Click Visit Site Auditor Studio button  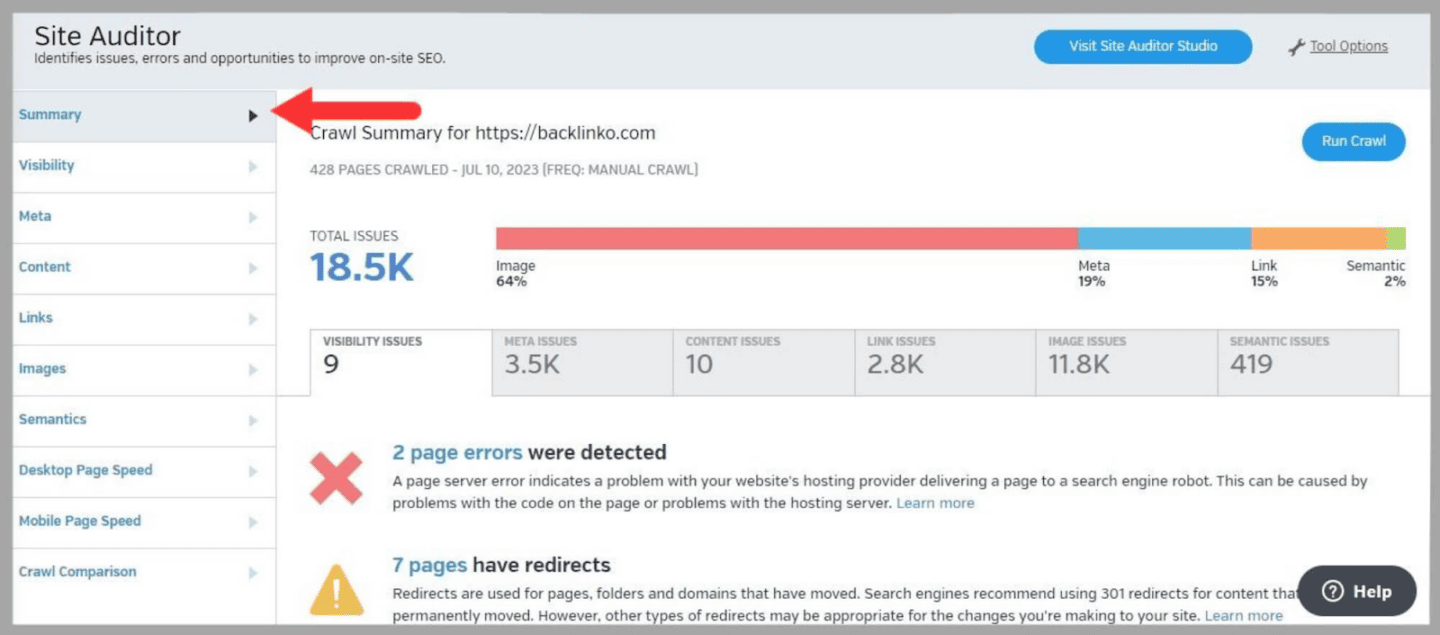(1142, 46)
